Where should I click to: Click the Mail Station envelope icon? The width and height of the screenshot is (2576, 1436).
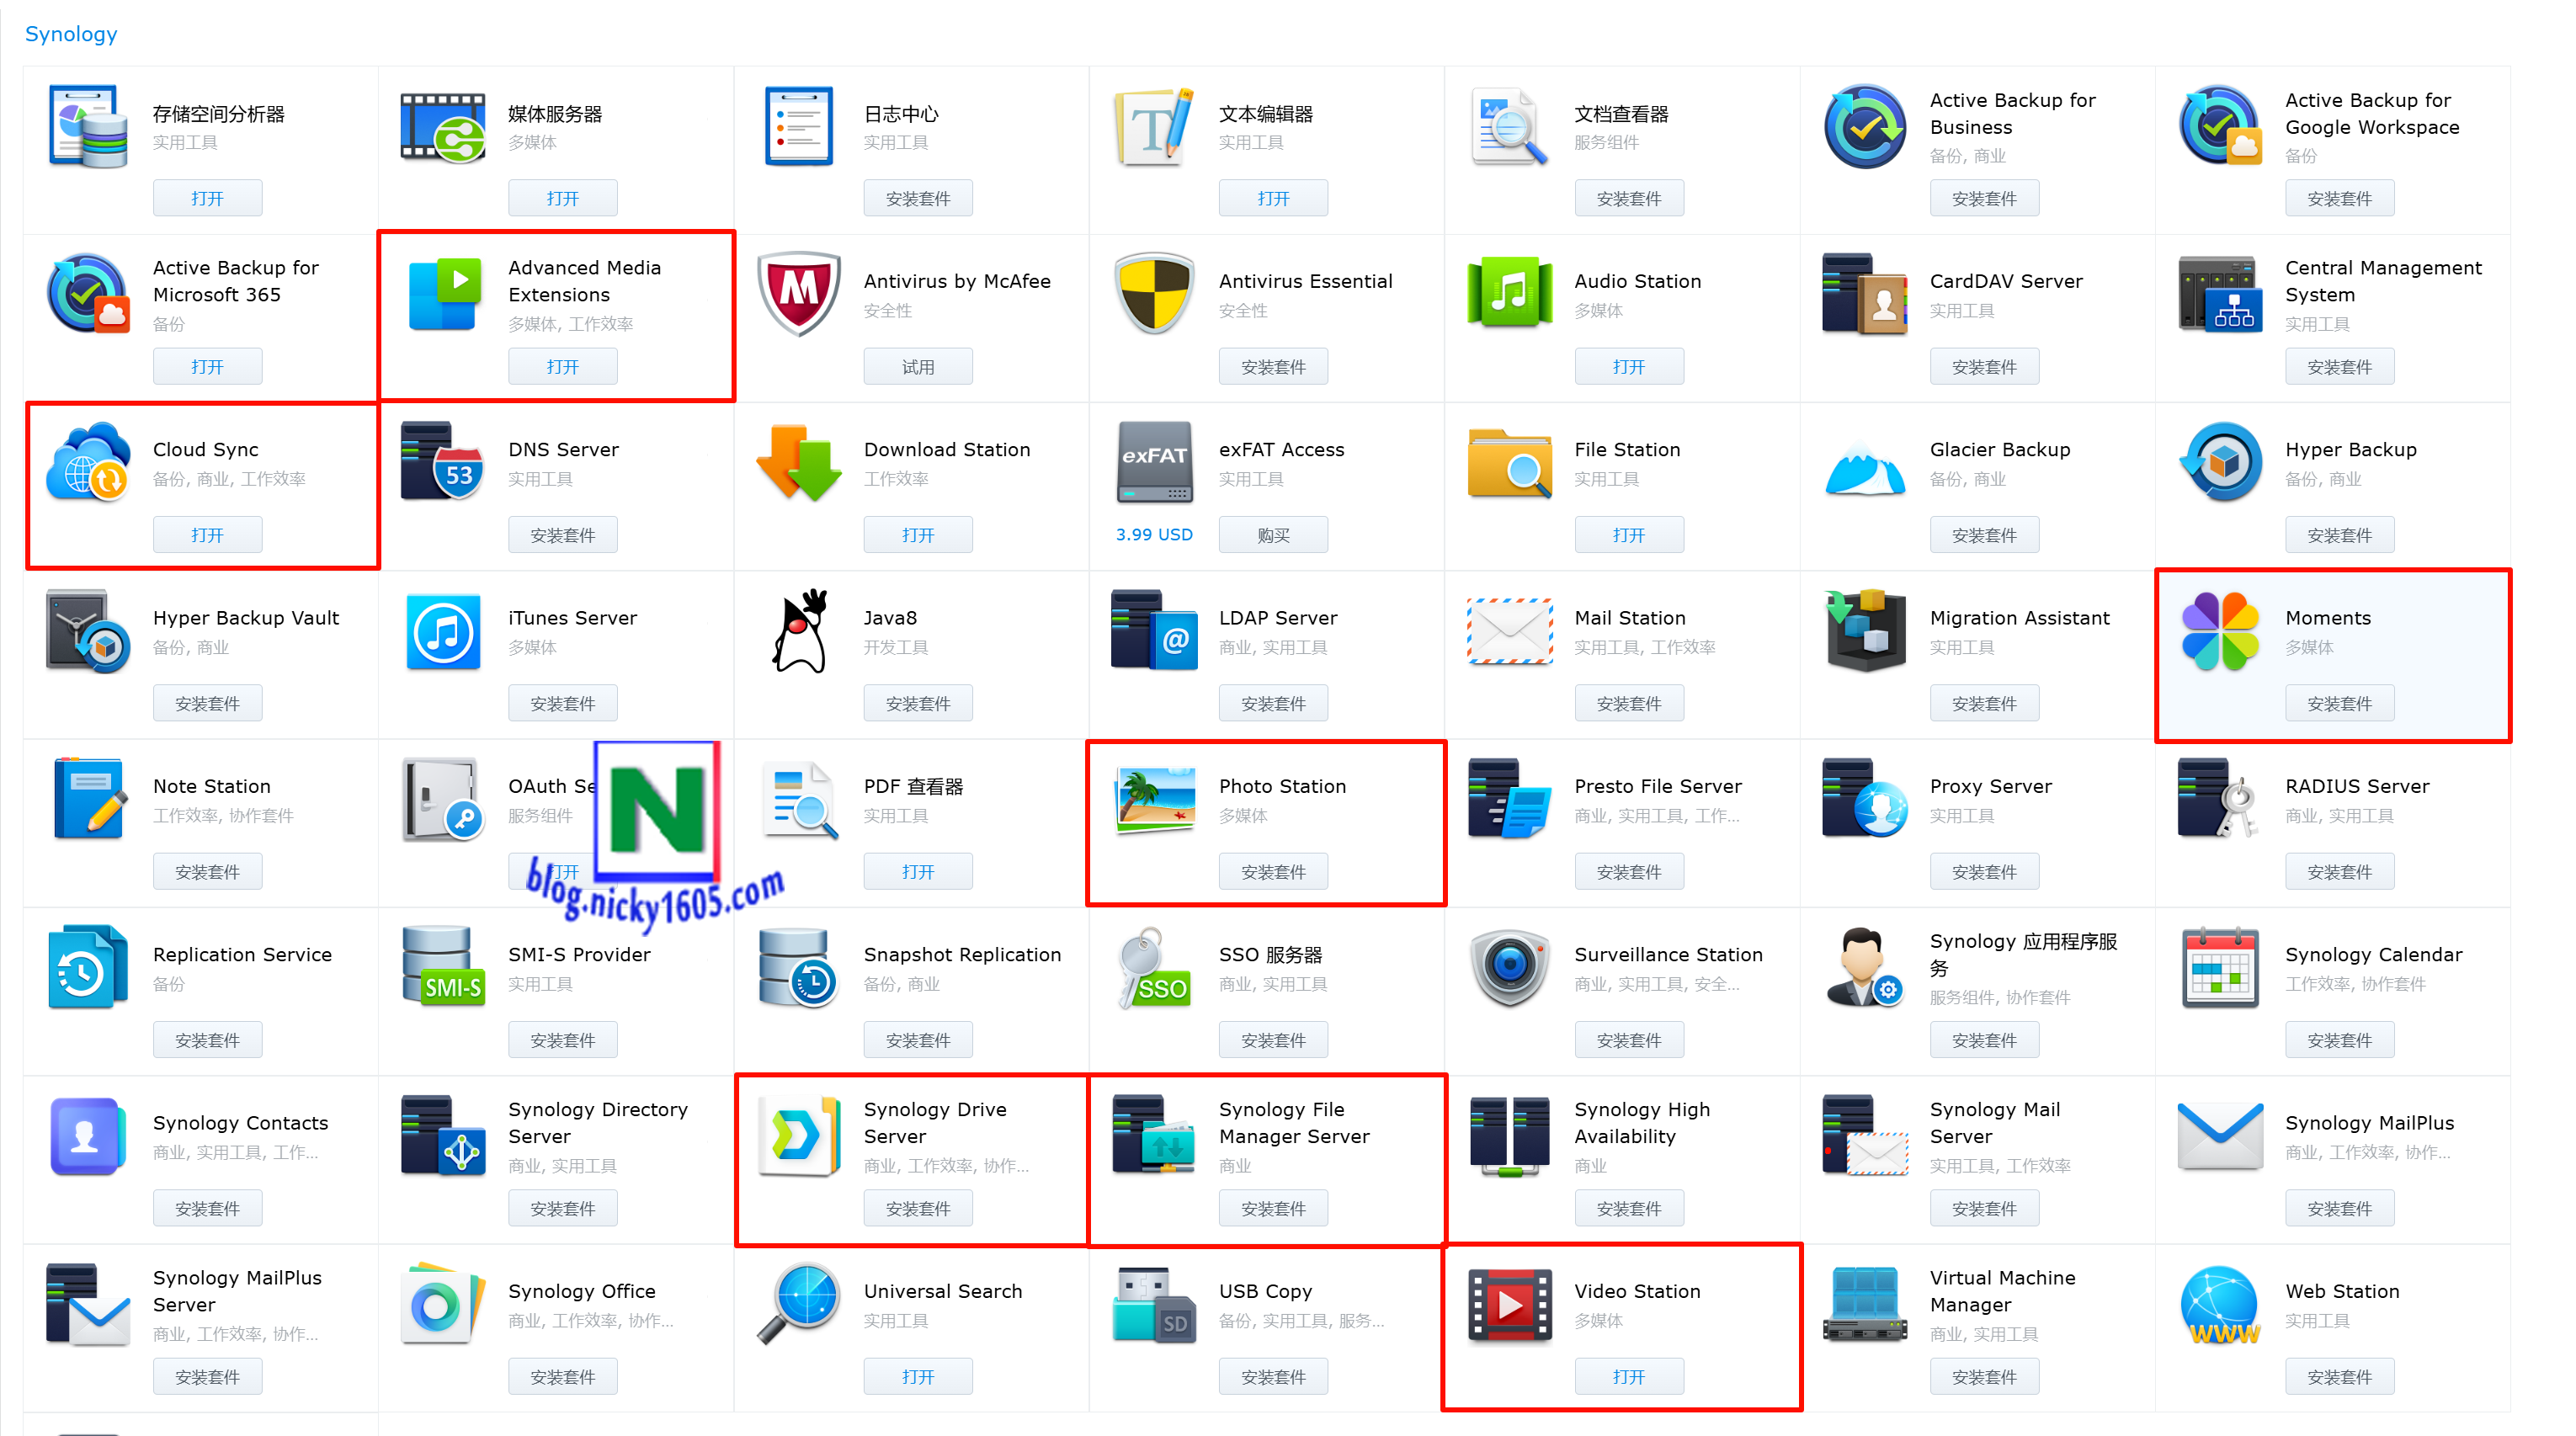(x=1509, y=631)
